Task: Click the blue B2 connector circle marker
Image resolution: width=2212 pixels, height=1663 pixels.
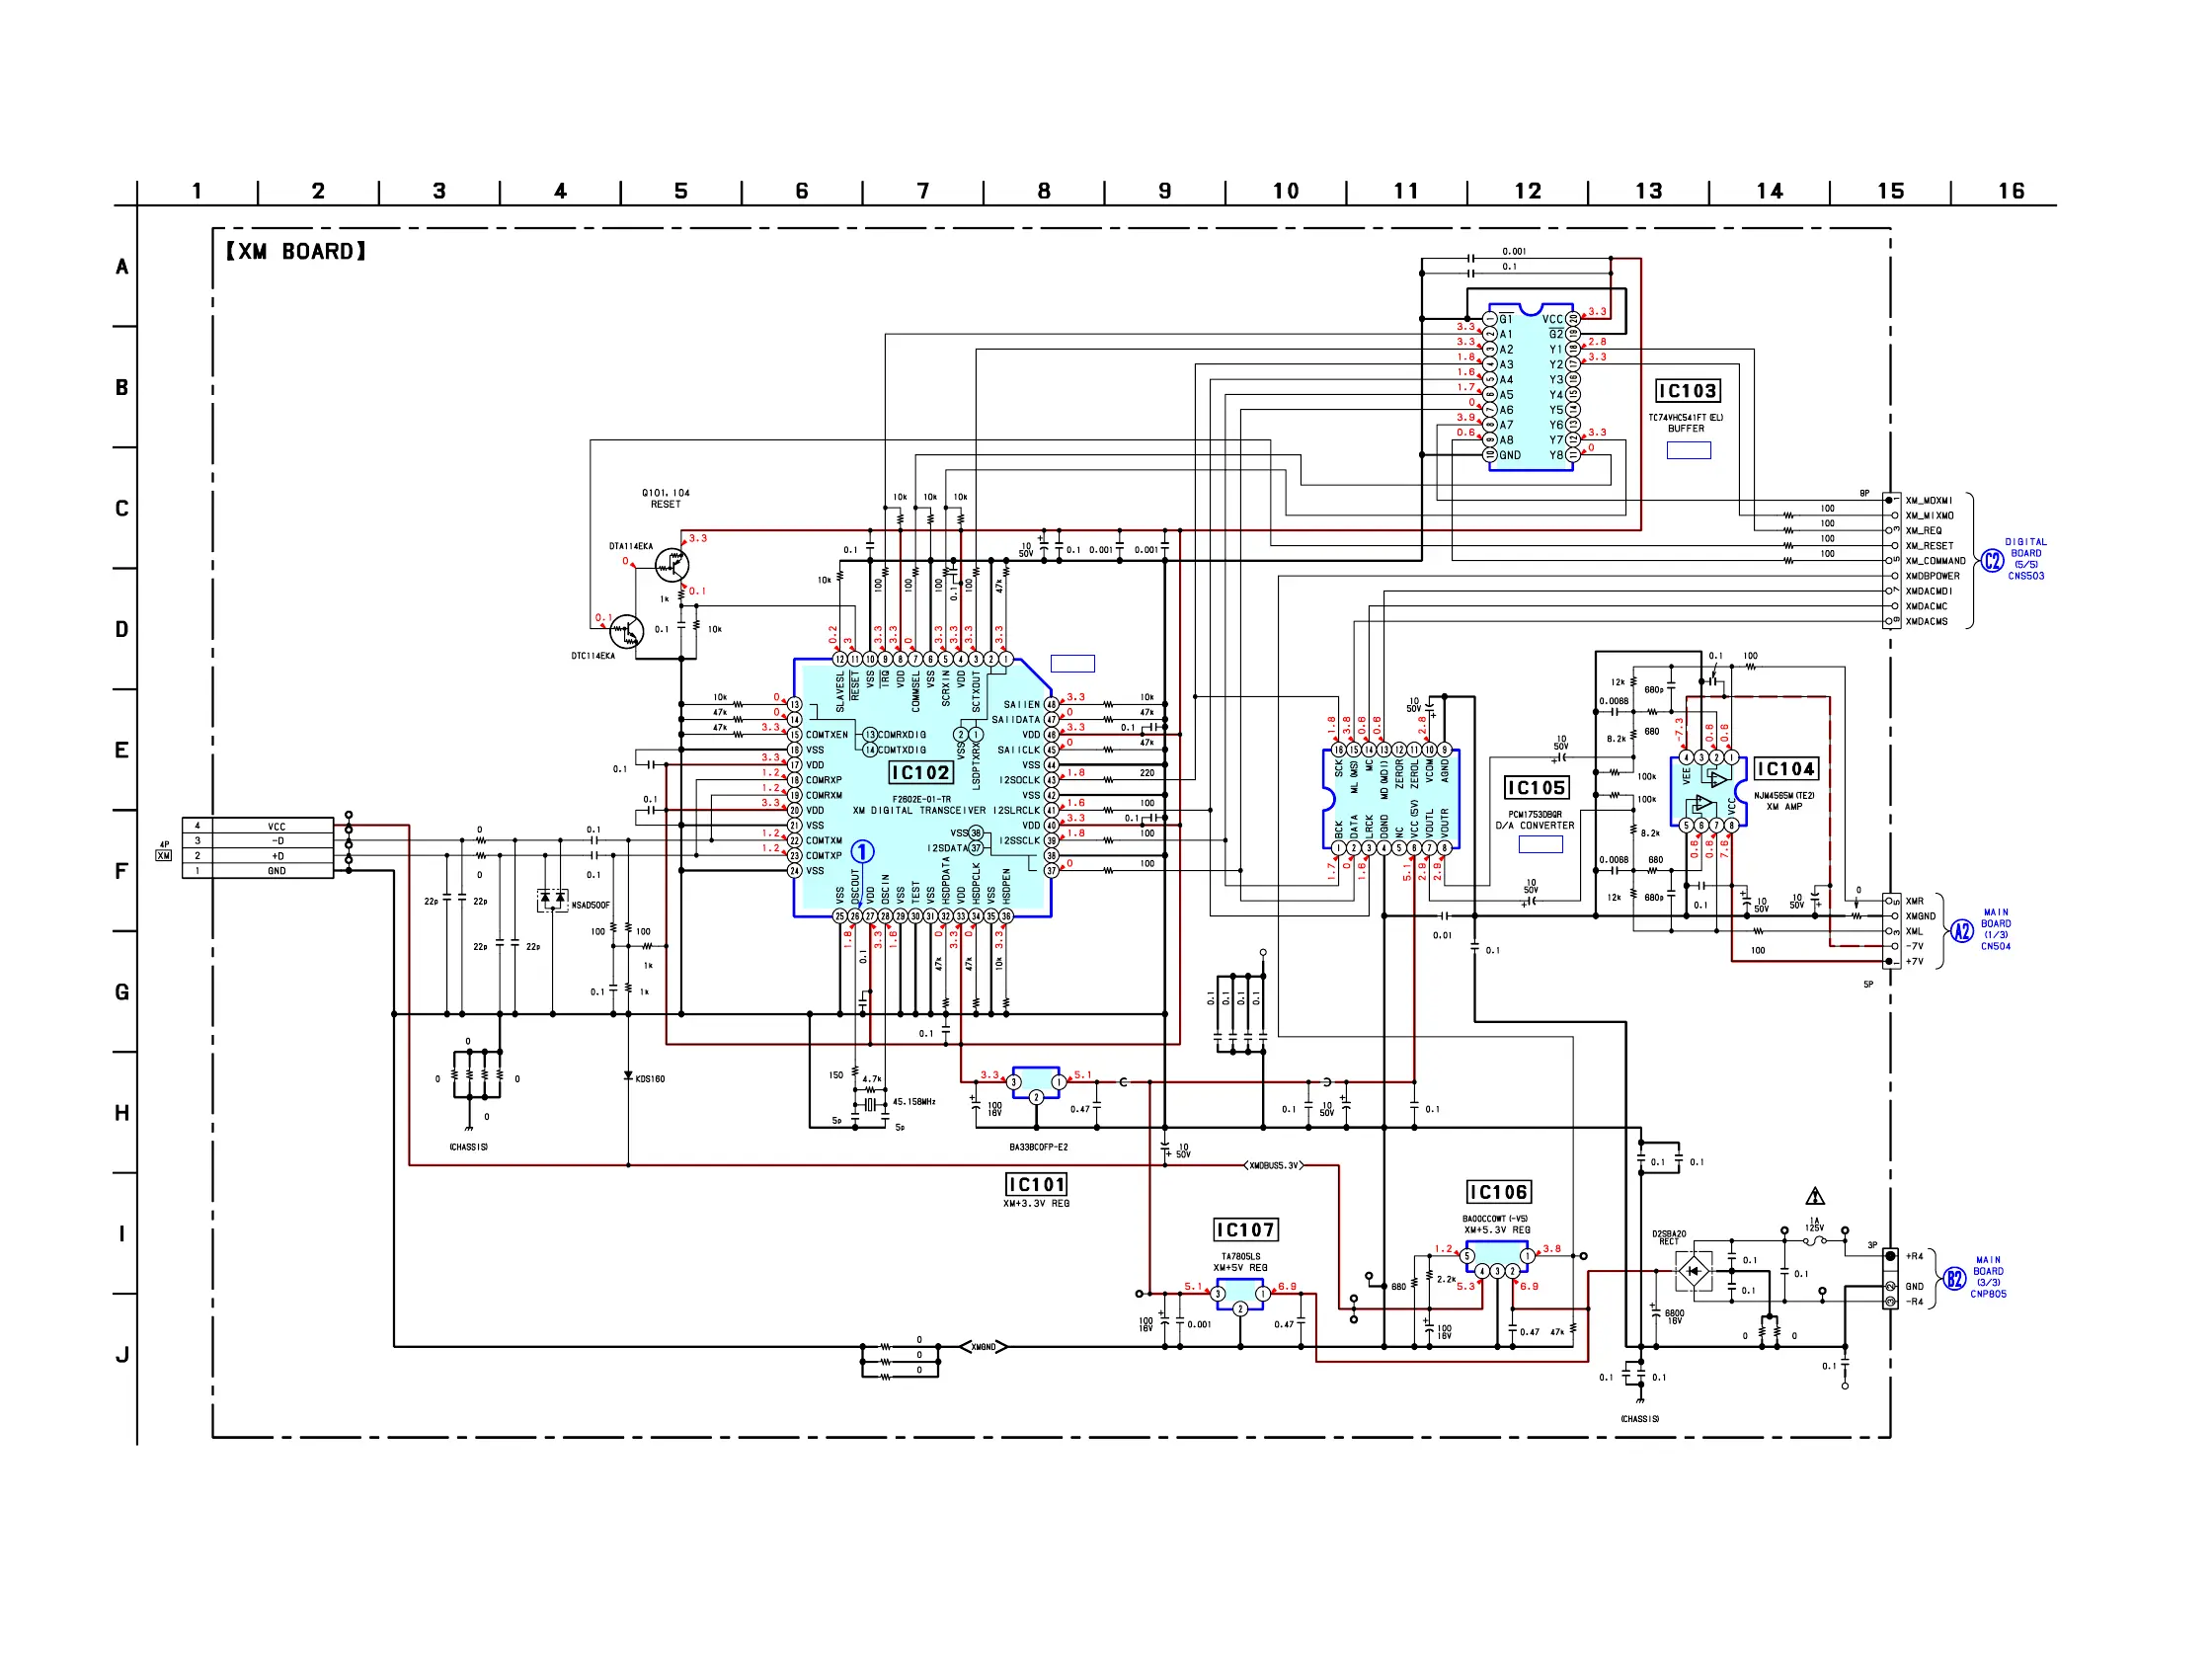Action: [1954, 1279]
